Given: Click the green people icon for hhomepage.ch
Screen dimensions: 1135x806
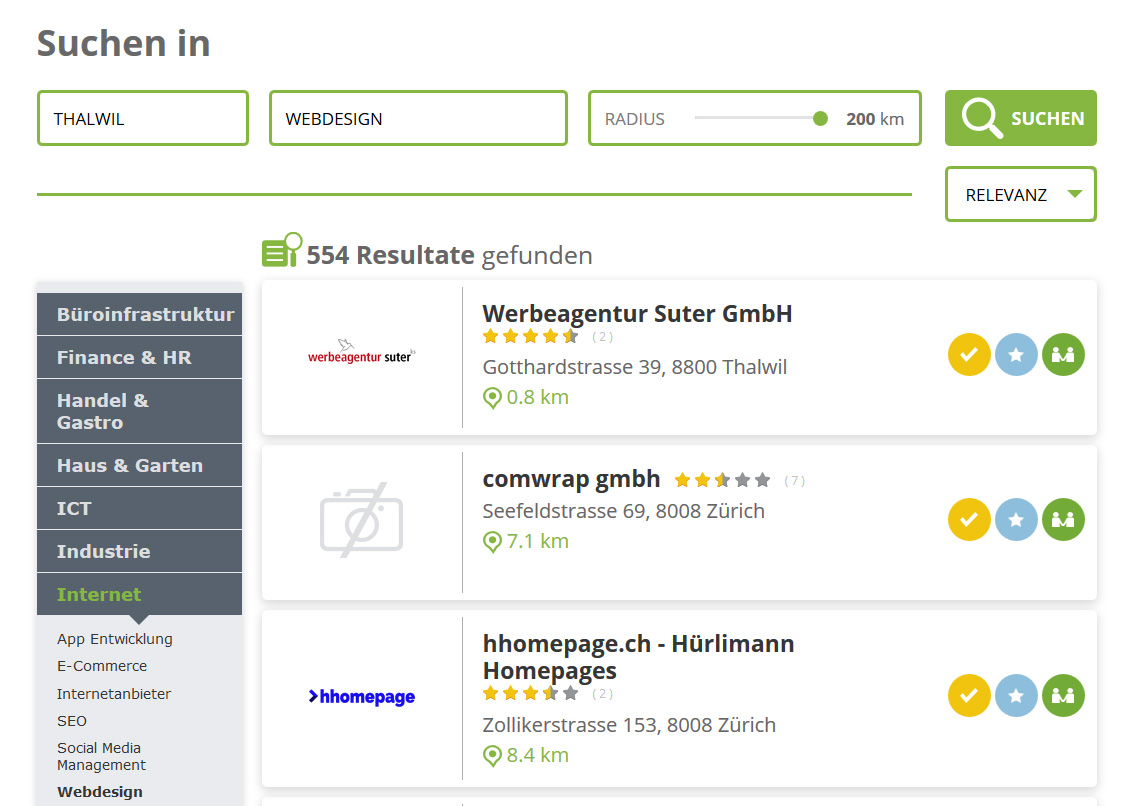Looking at the screenshot, I should [1063, 696].
